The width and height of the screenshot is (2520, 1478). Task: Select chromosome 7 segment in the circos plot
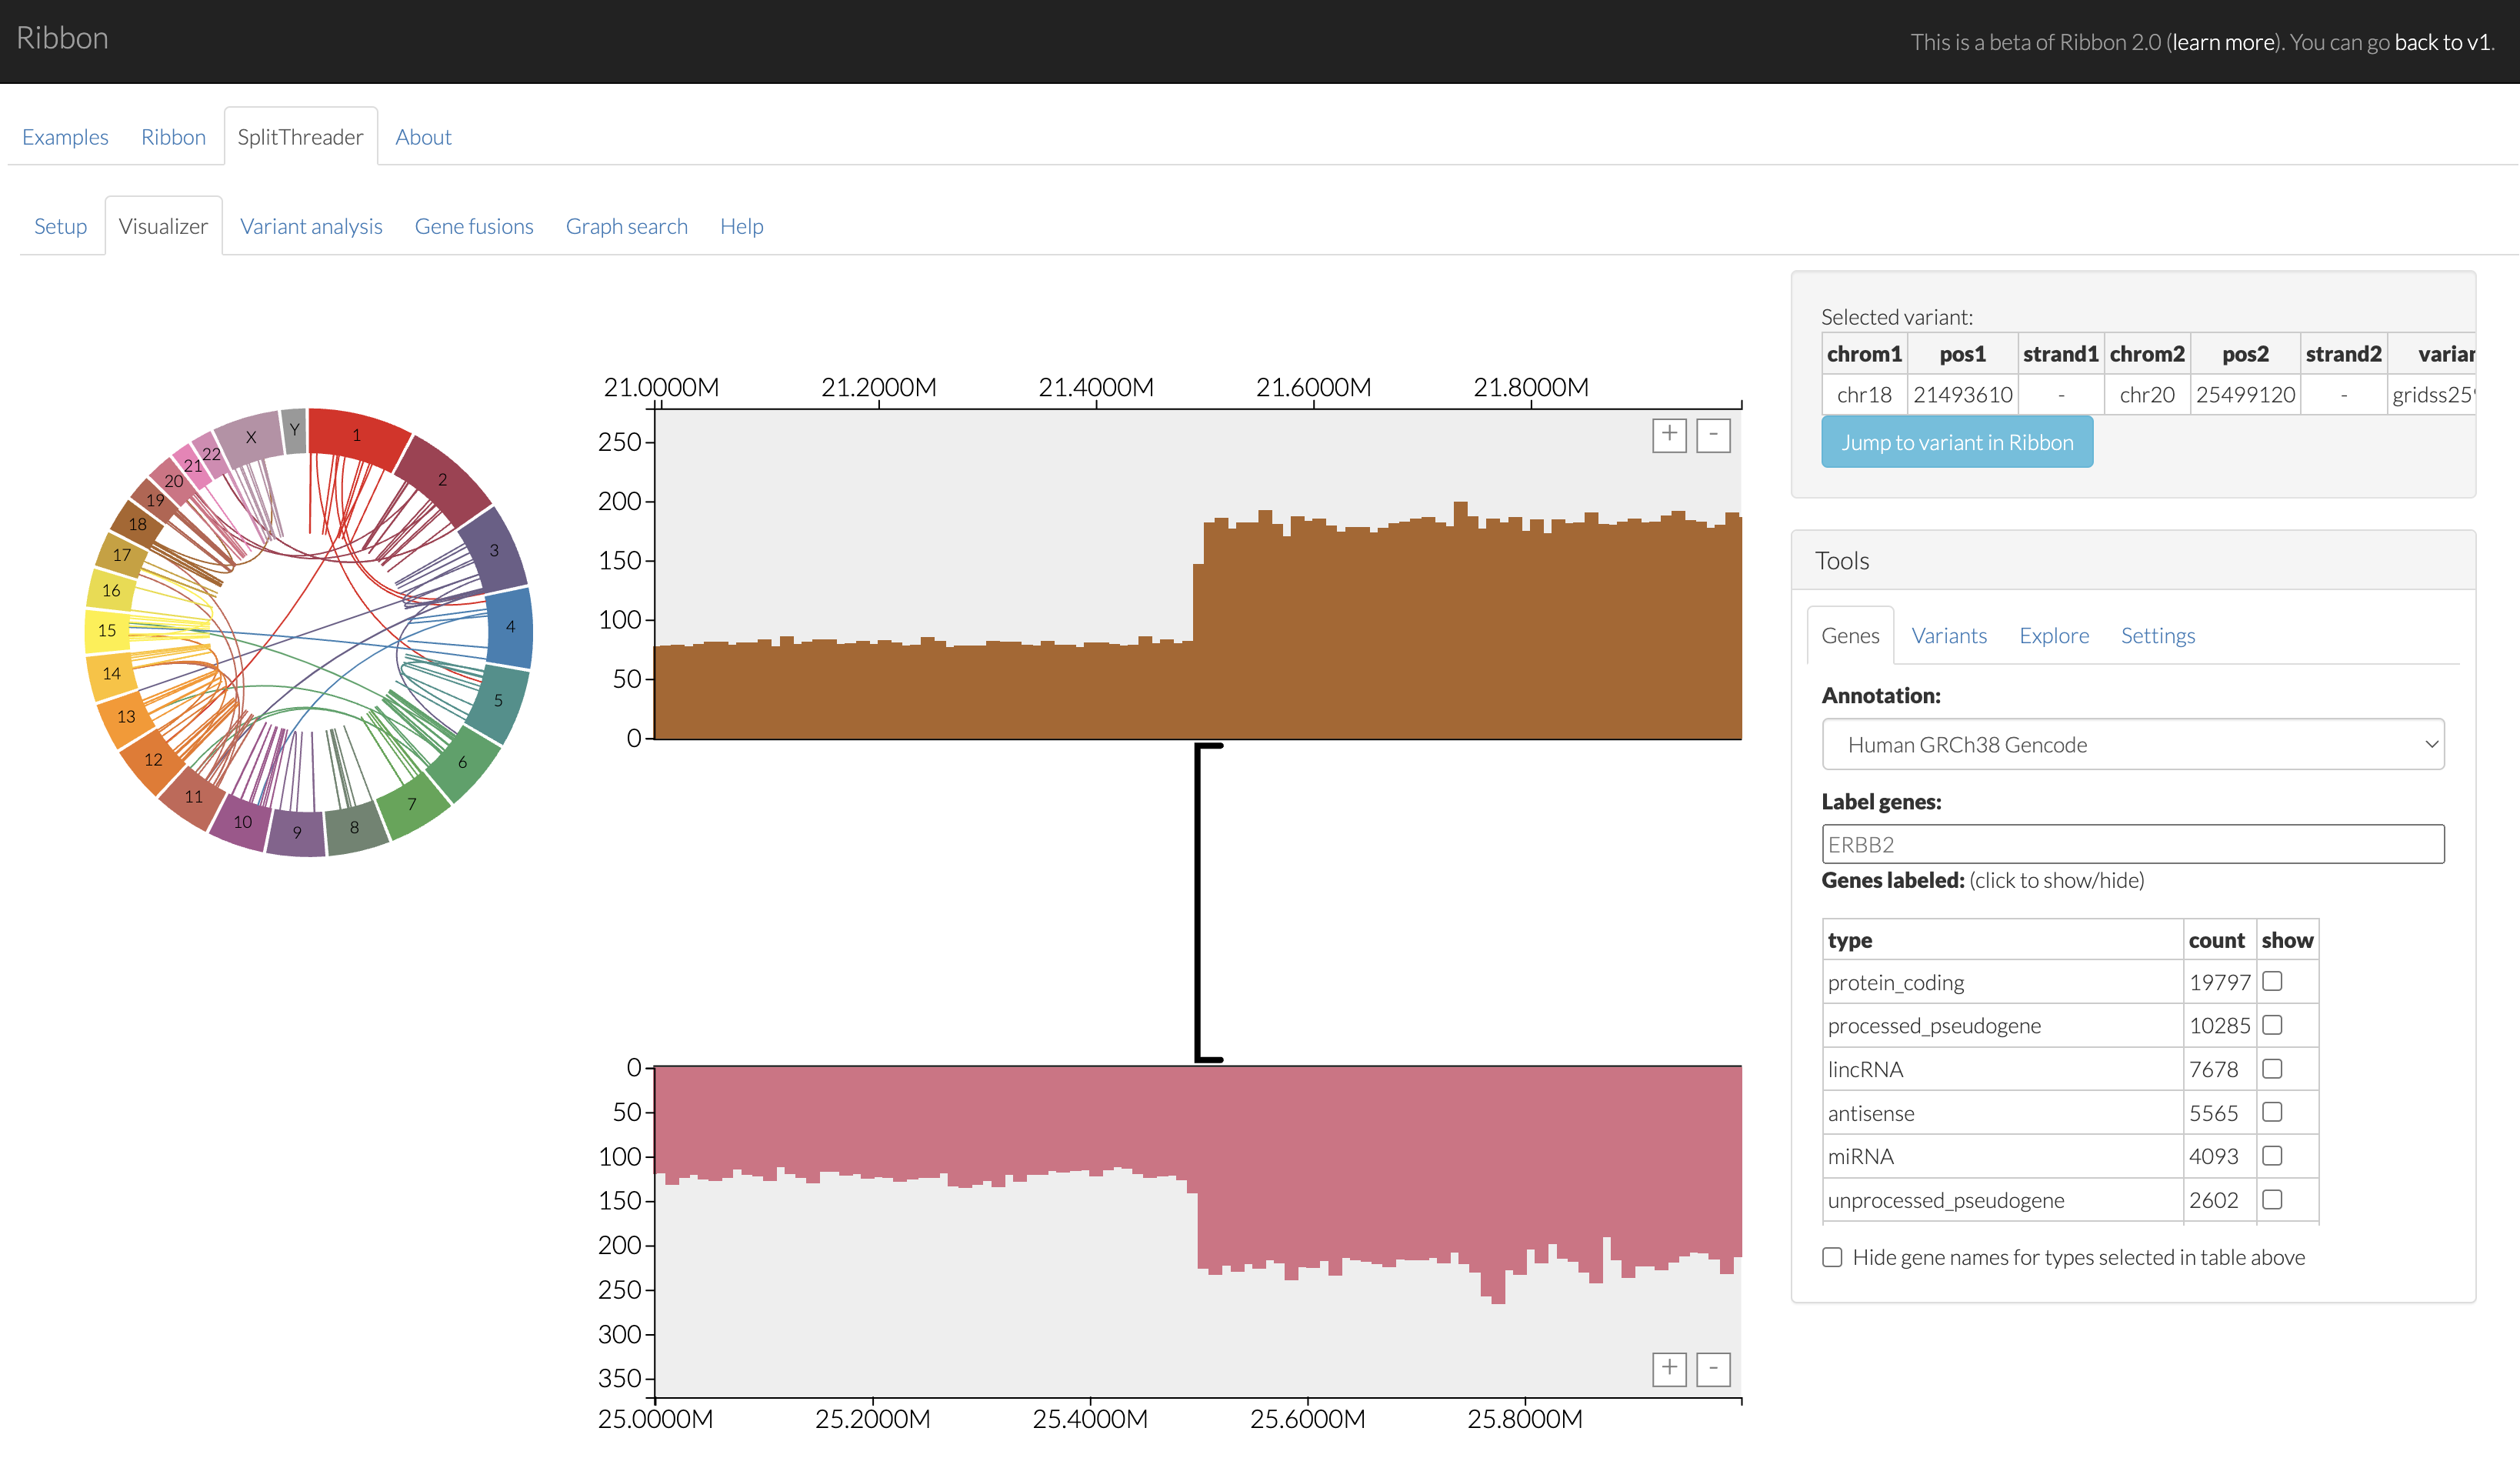pos(412,804)
